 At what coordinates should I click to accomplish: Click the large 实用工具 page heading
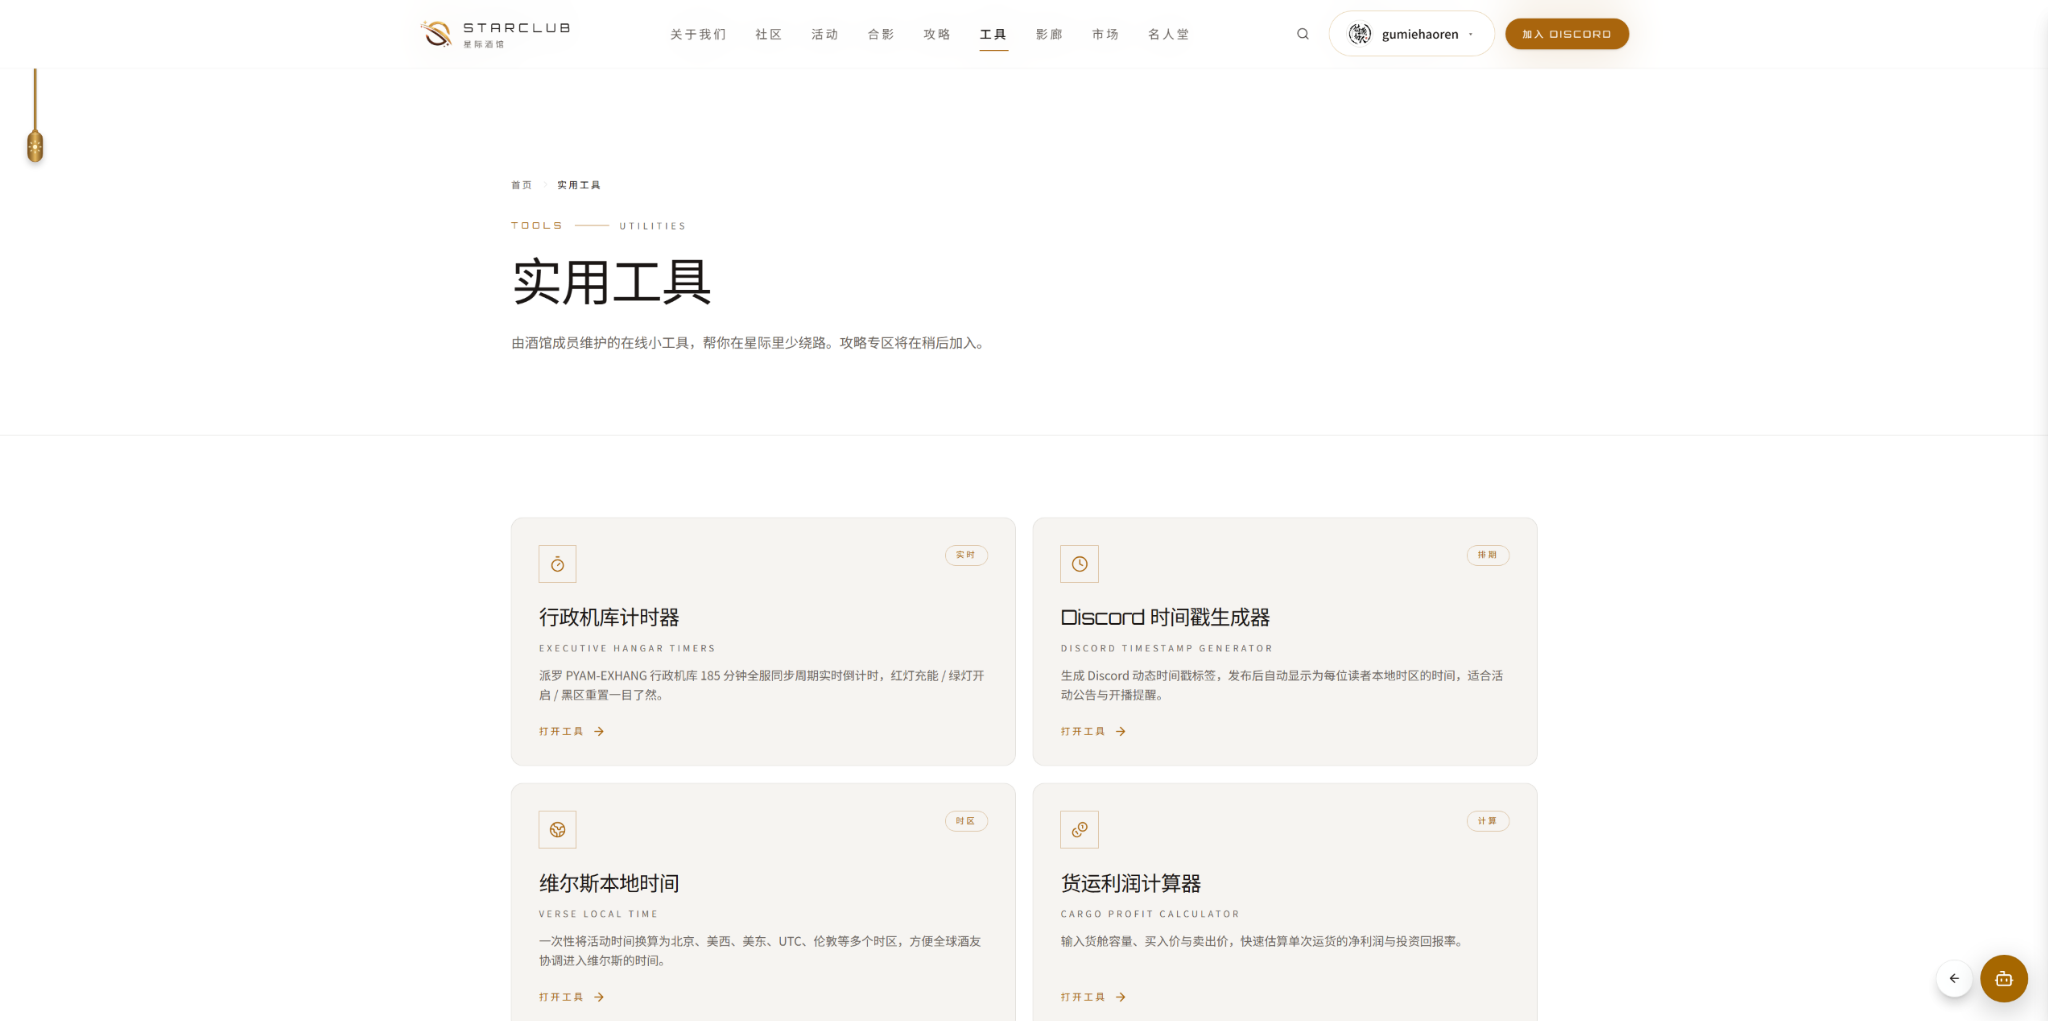[612, 282]
